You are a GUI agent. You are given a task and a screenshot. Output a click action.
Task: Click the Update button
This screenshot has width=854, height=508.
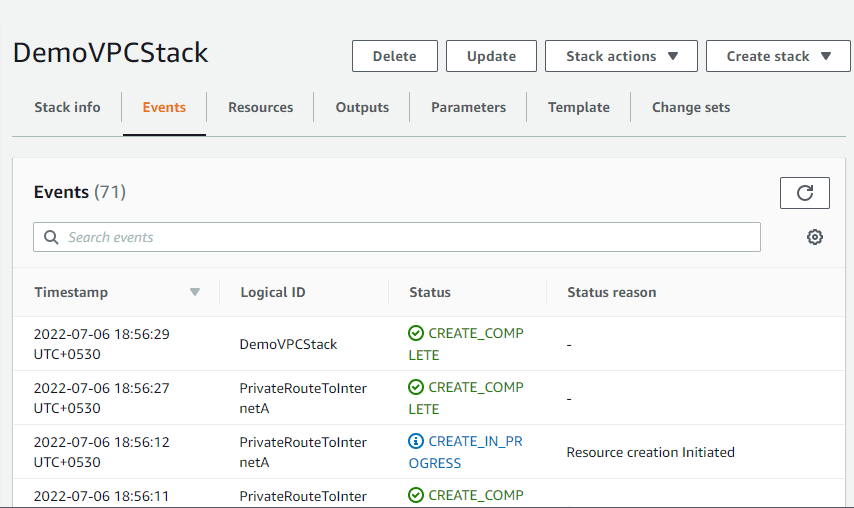pyautogui.click(x=491, y=56)
